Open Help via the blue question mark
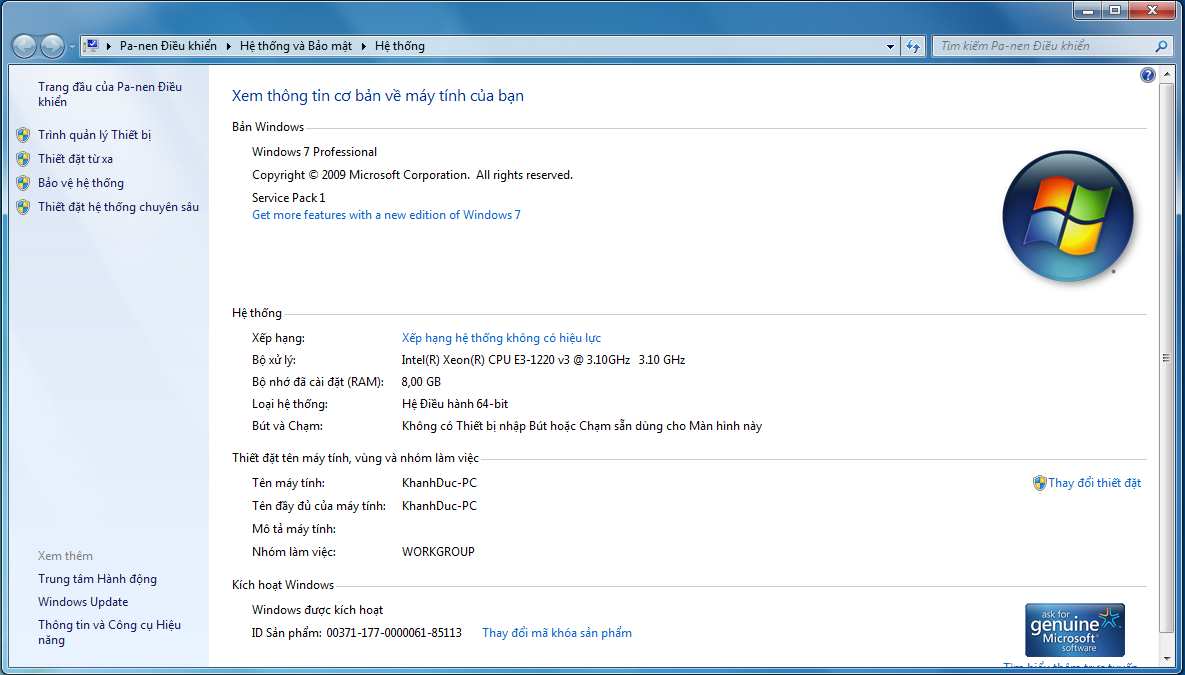 point(1147,75)
